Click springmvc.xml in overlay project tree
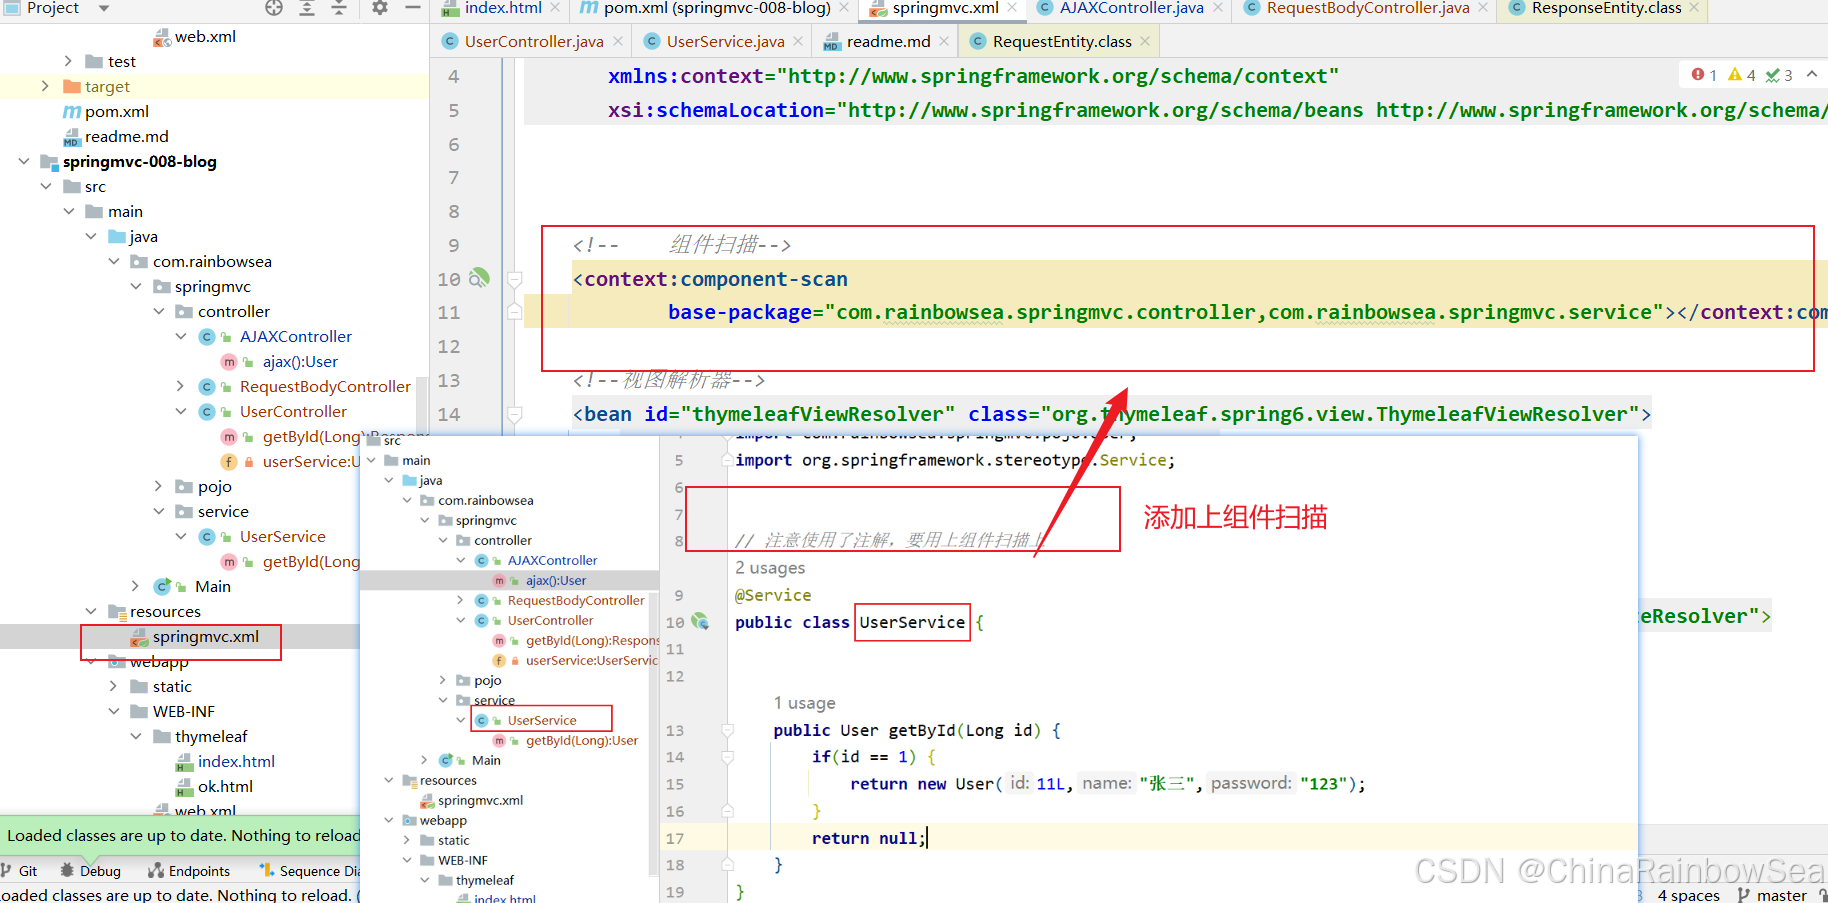The height and width of the screenshot is (903, 1828). pyautogui.click(x=480, y=800)
